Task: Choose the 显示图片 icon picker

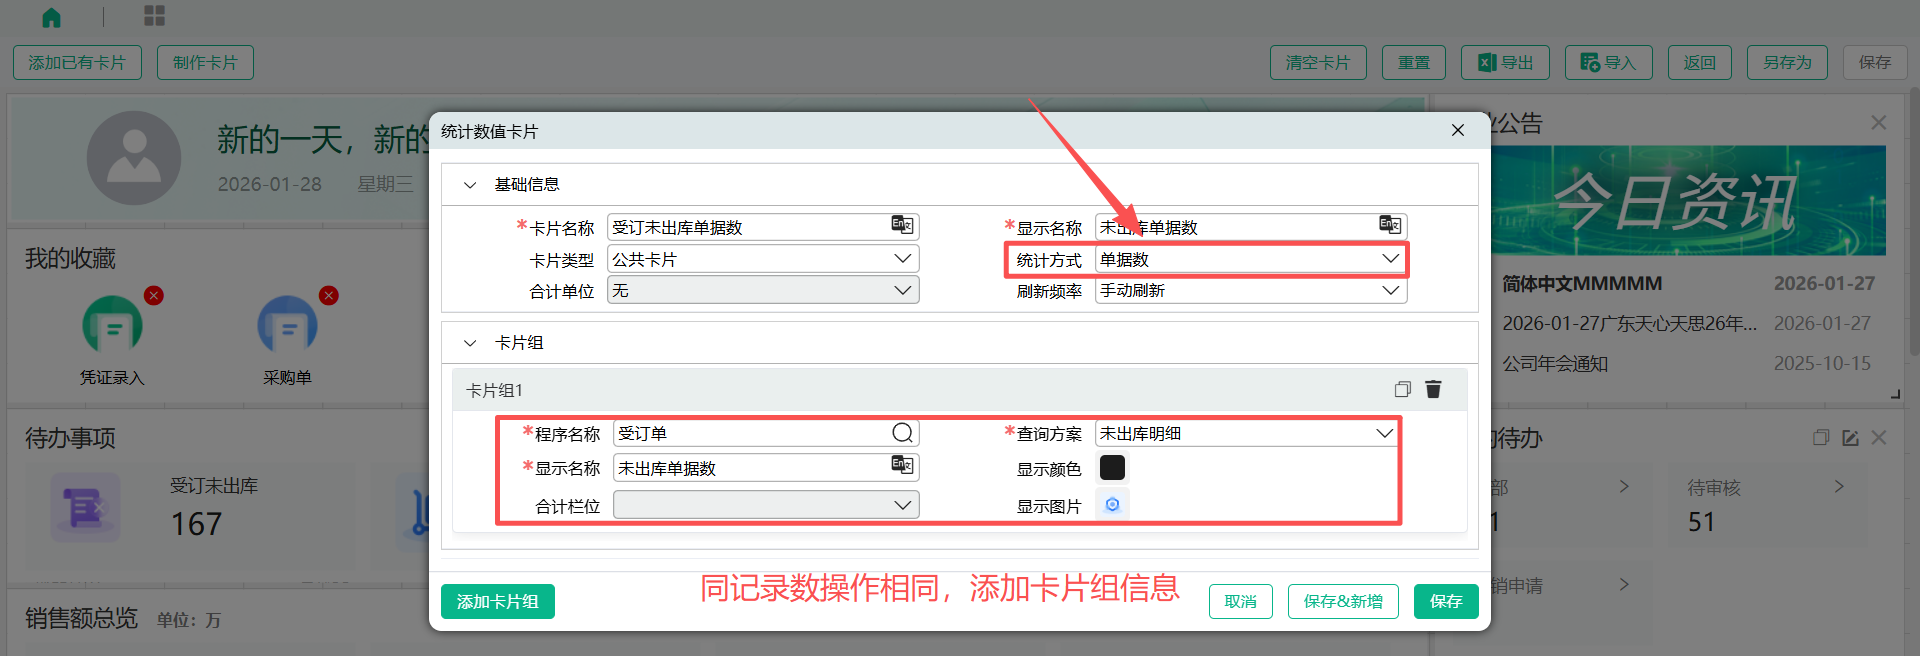Action: pyautogui.click(x=1112, y=505)
